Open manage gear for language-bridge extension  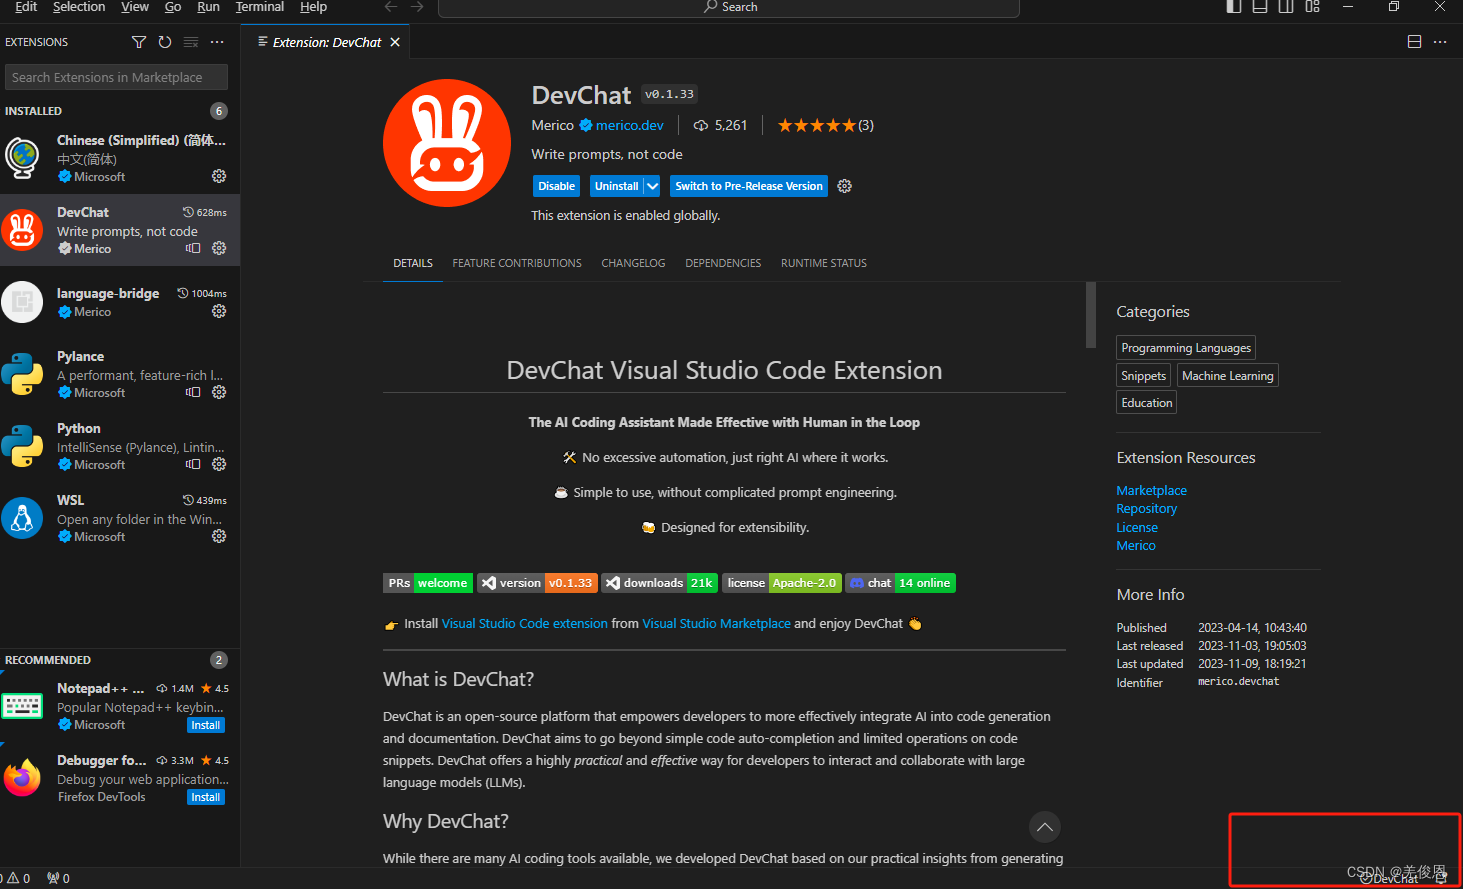coord(219,311)
